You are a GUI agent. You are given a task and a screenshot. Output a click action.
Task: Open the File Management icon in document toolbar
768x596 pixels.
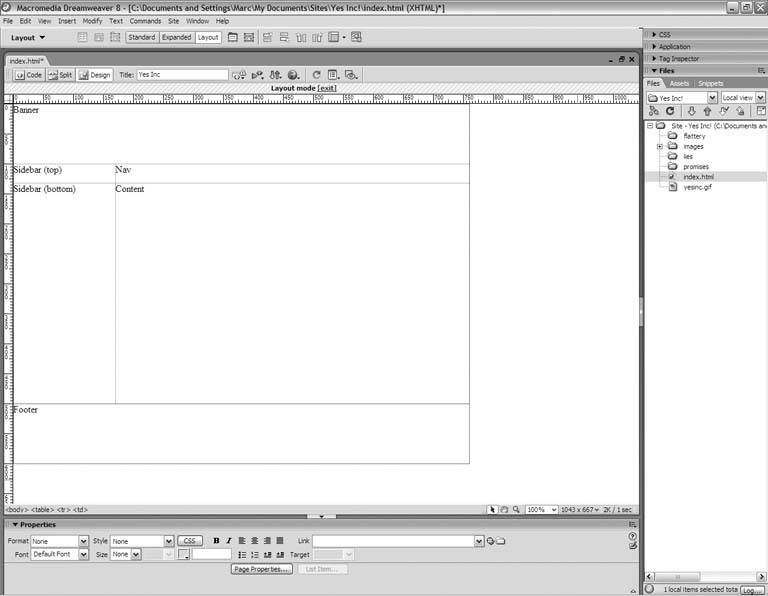coord(275,75)
